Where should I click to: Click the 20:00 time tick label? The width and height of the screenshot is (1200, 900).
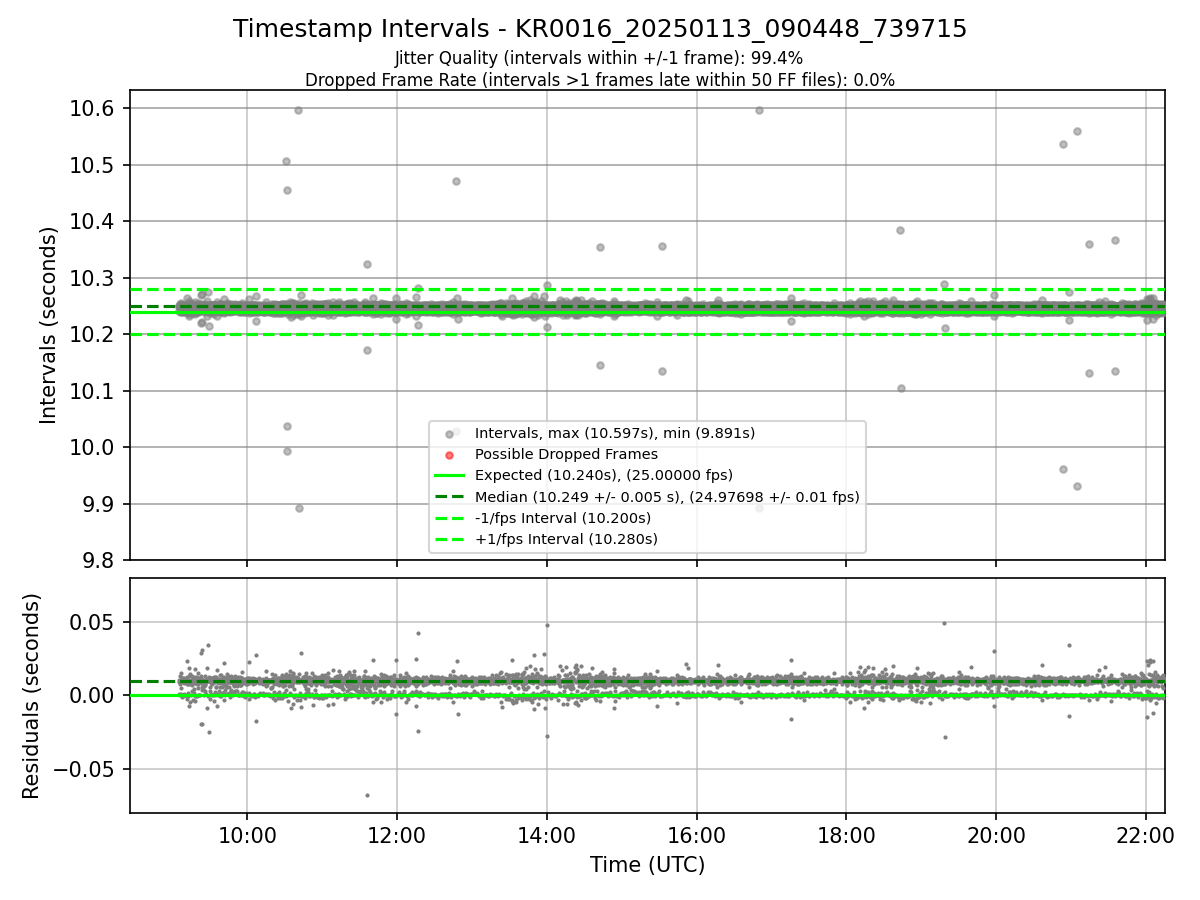[996, 836]
